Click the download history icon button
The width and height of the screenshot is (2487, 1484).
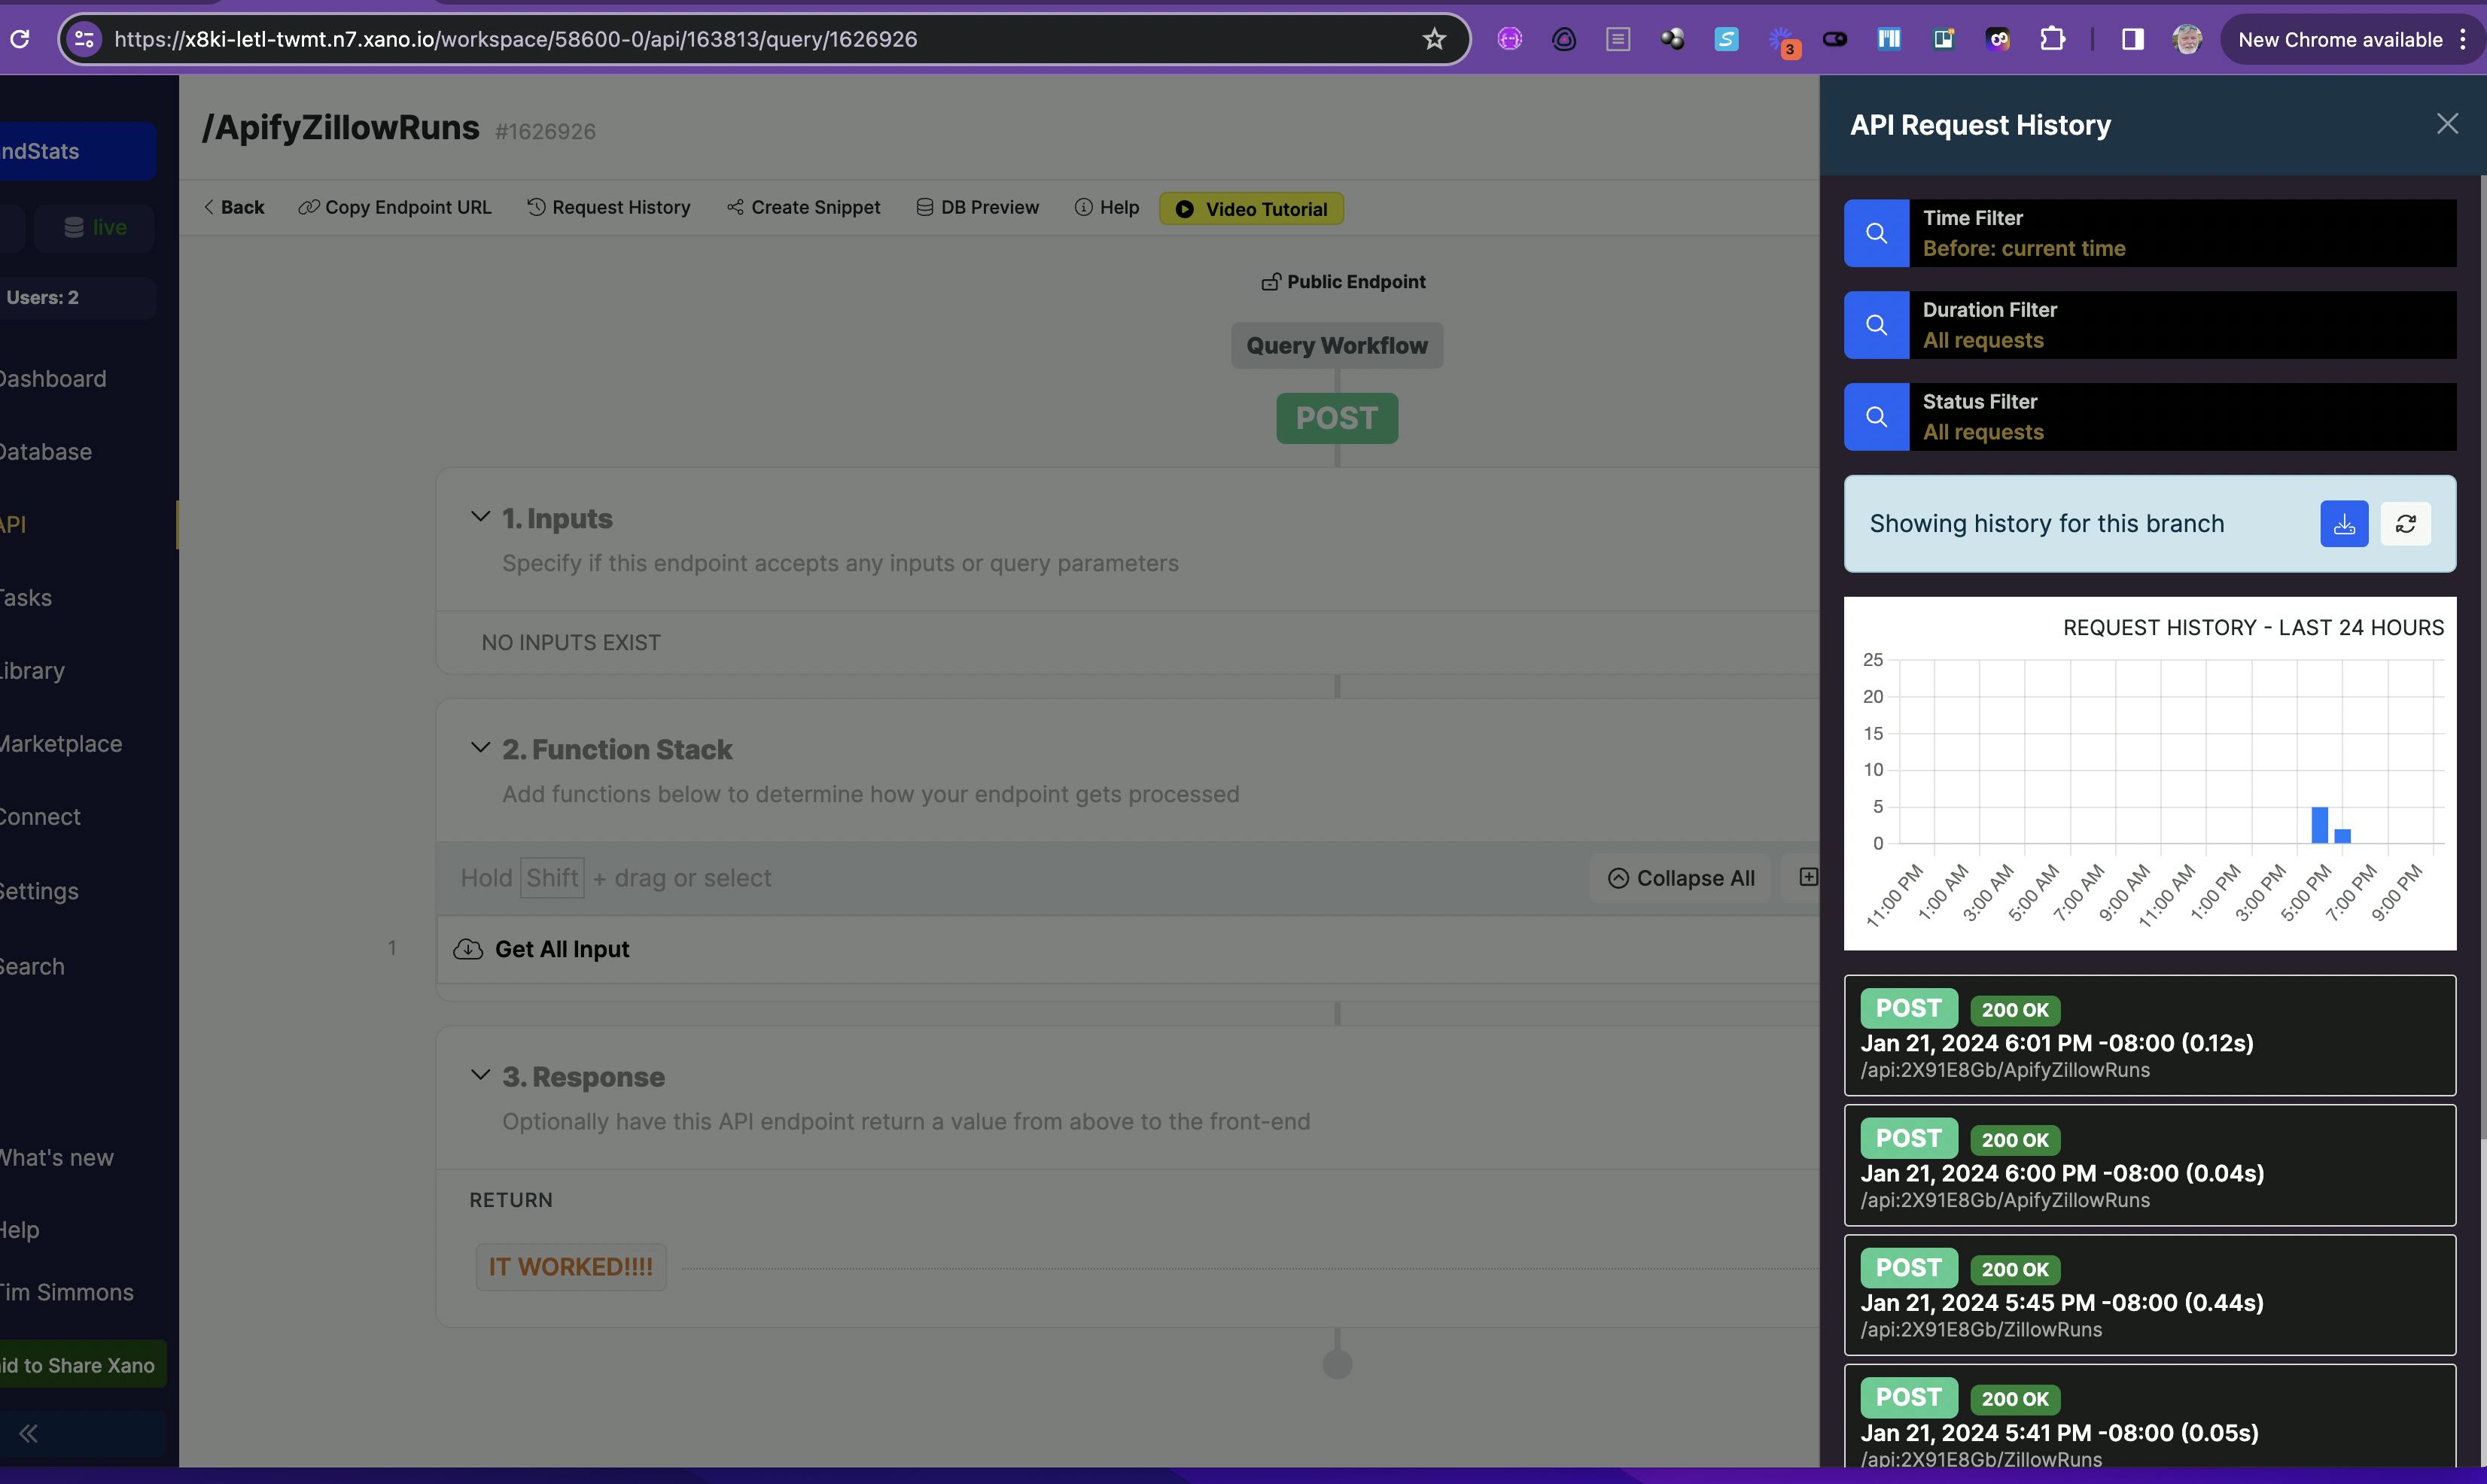2343,524
